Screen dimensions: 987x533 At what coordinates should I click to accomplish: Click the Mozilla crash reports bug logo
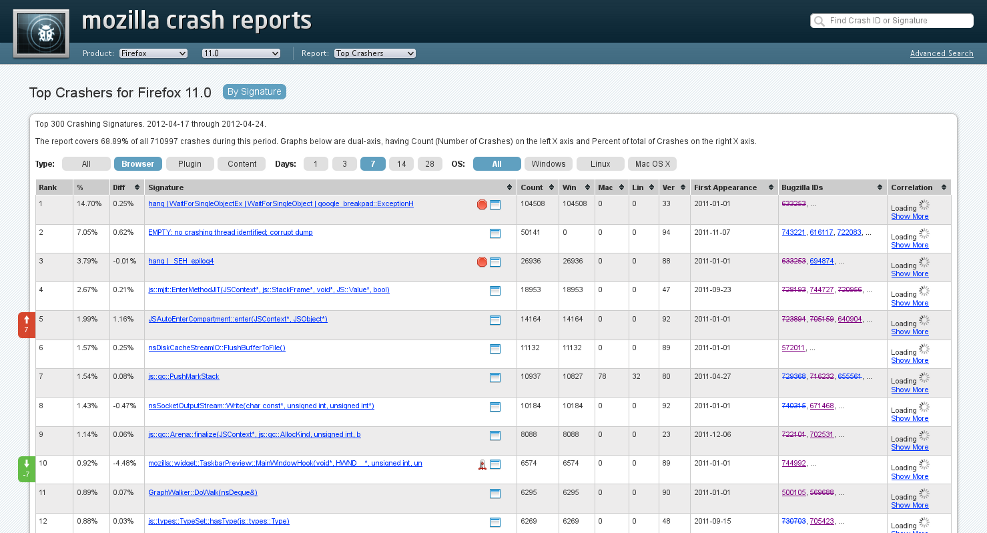(41, 32)
